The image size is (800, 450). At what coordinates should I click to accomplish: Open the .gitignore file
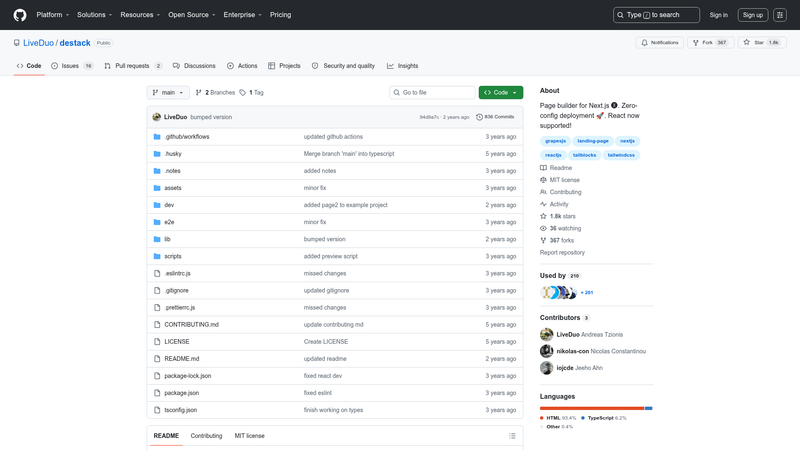[x=177, y=290]
